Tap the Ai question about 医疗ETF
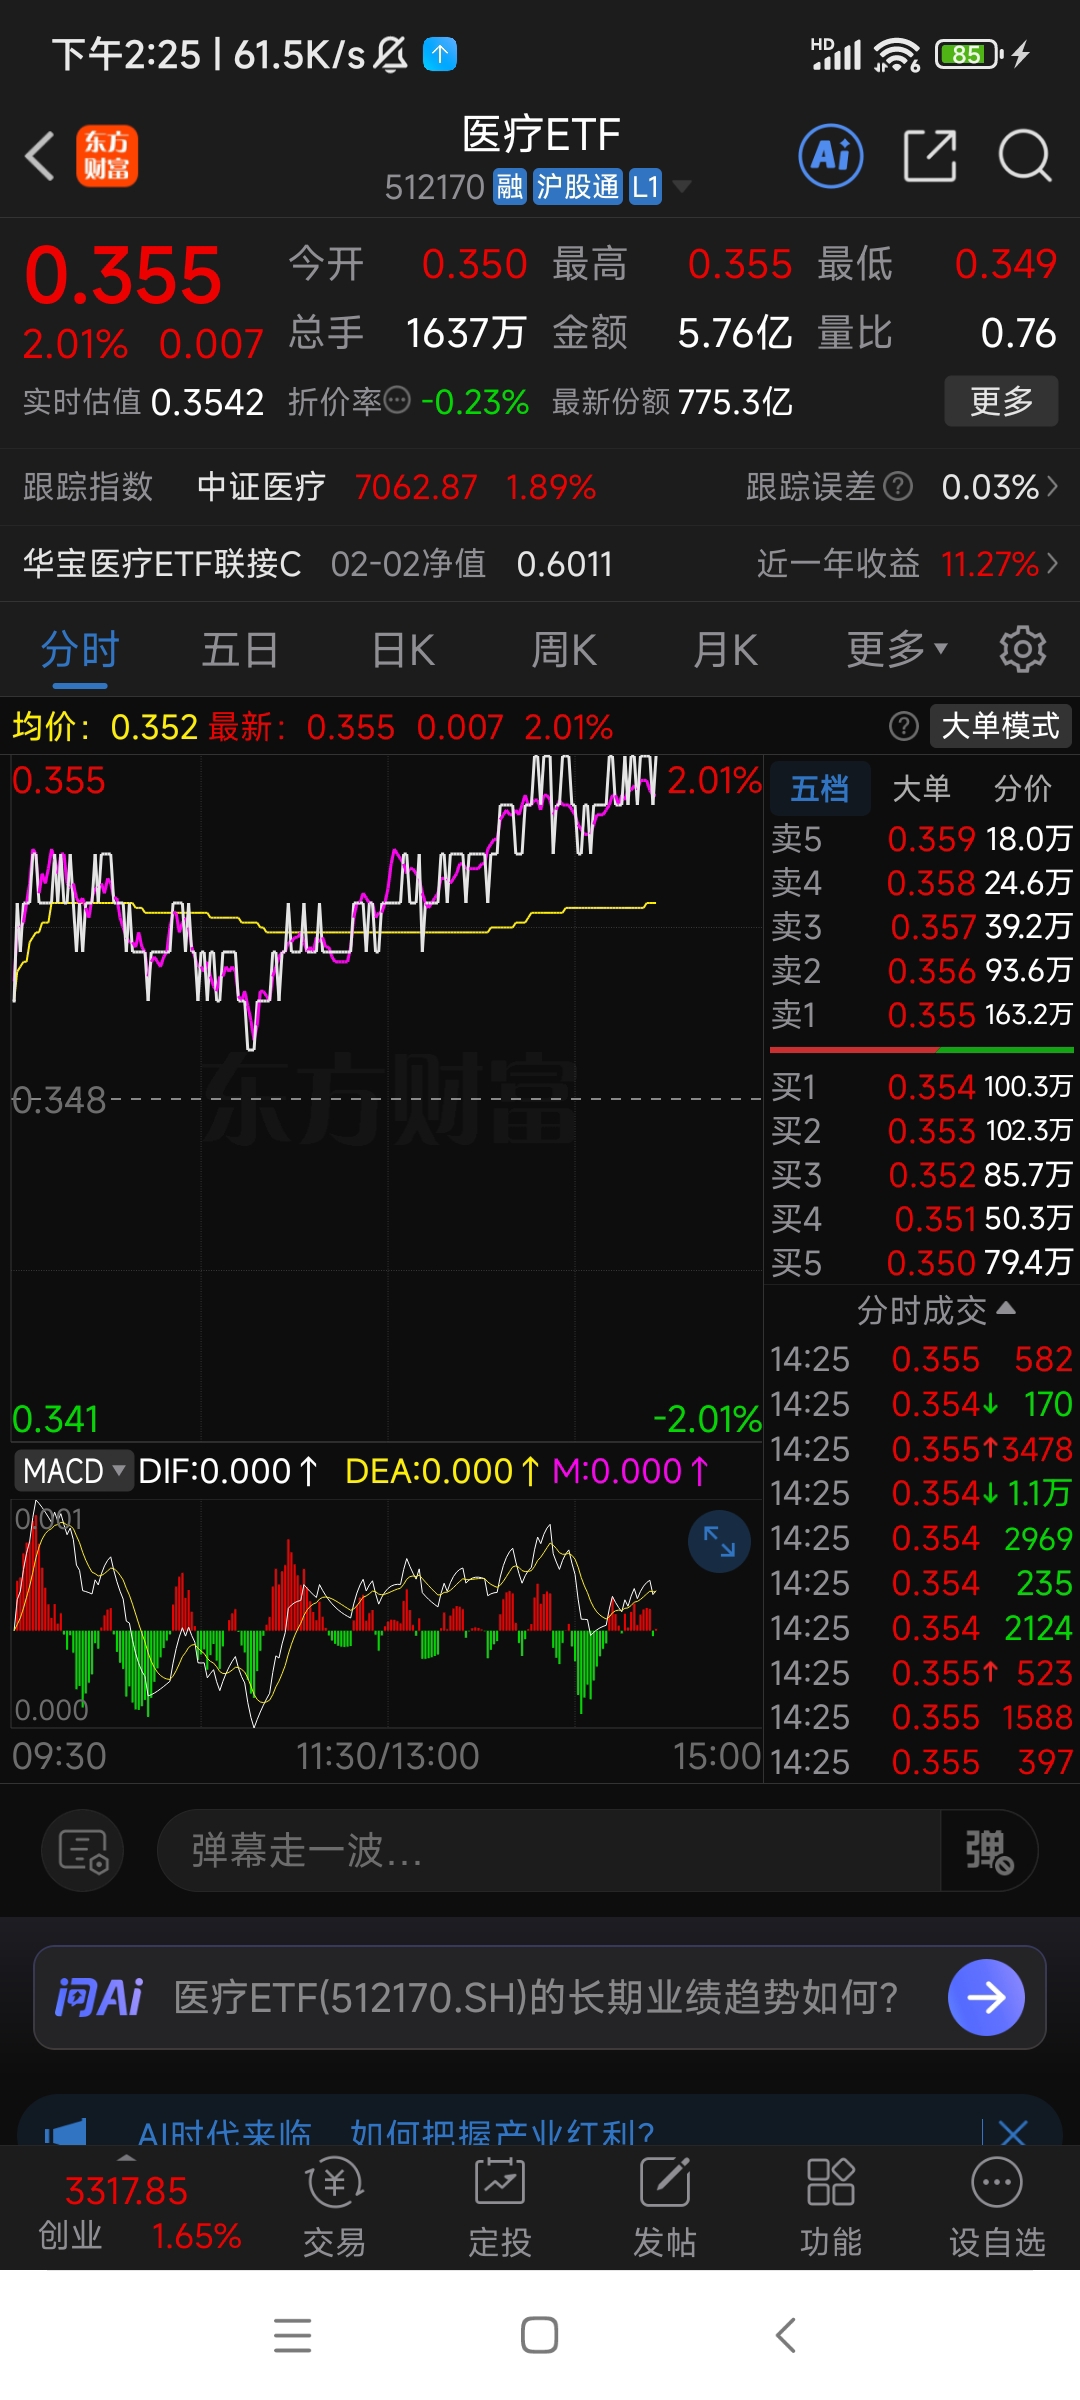The image size is (1080, 2400). (536, 1997)
